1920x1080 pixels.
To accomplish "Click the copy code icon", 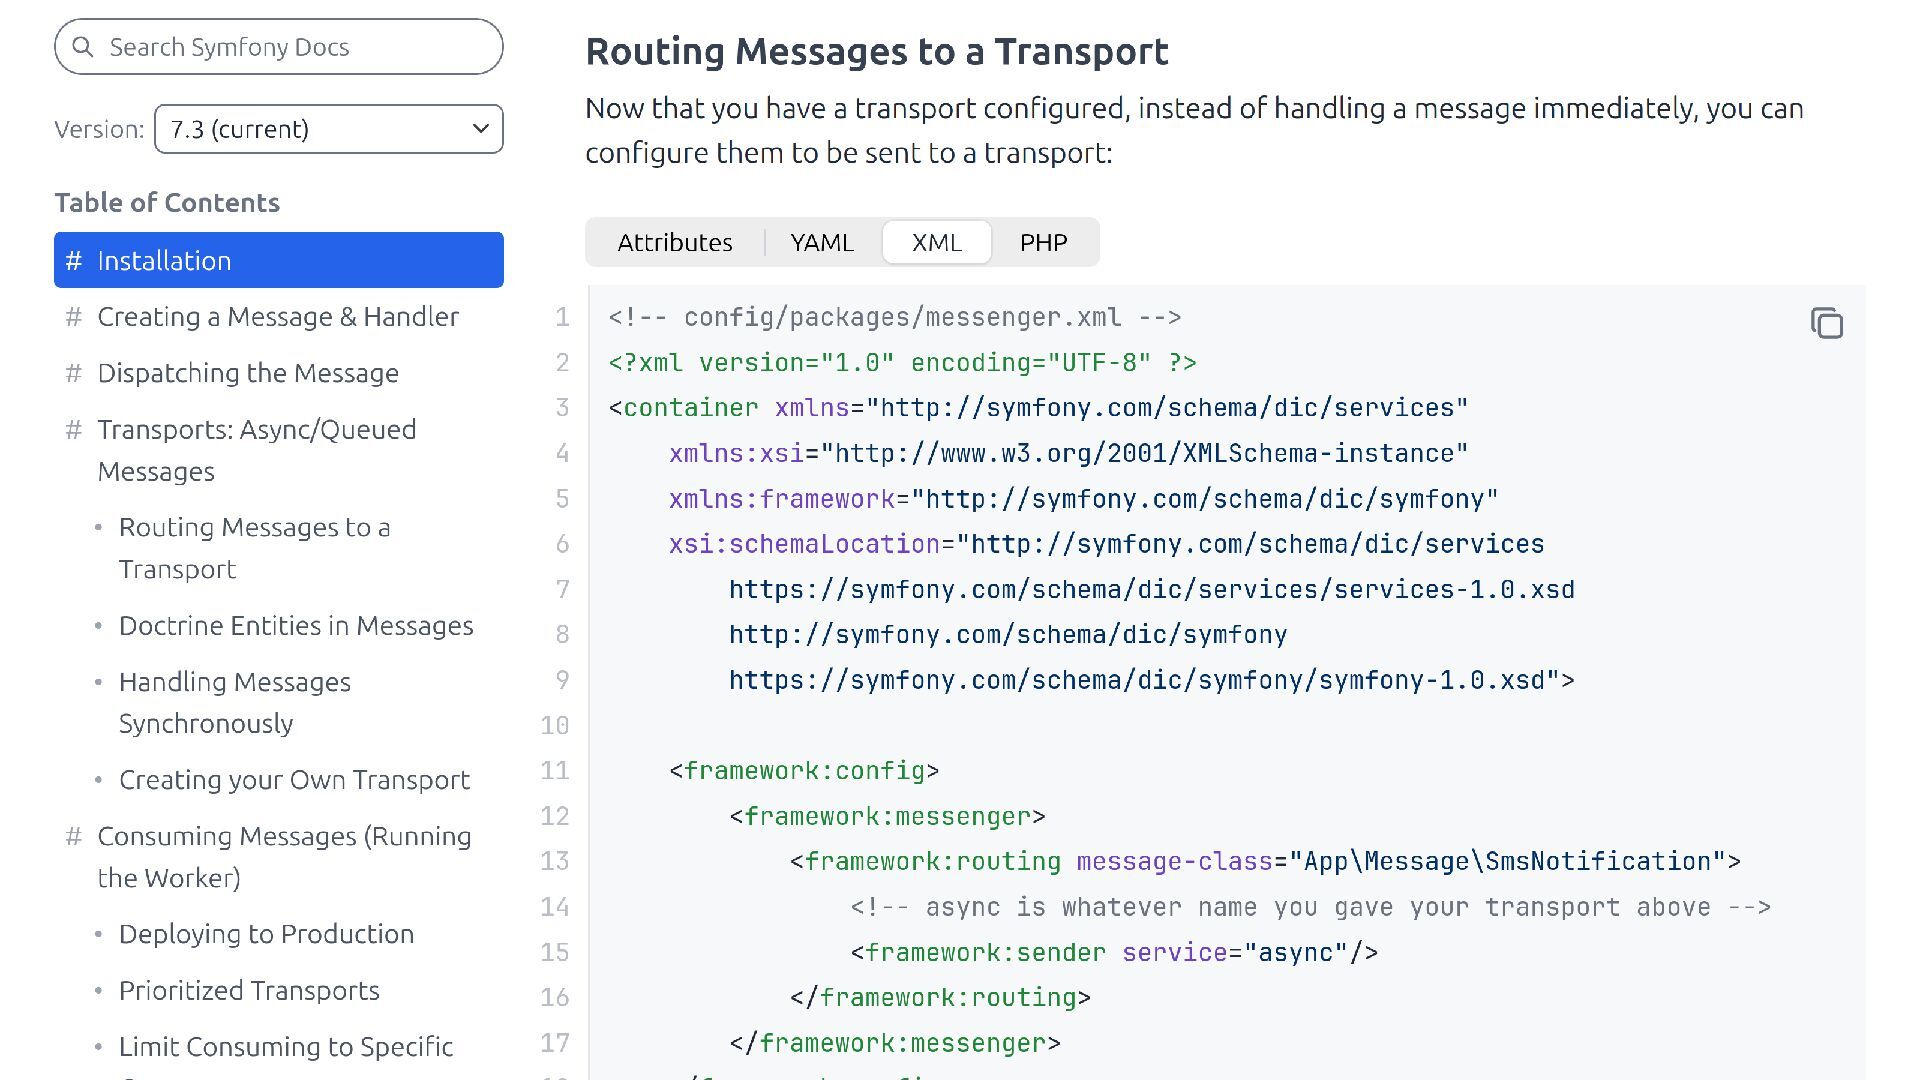I will click(1826, 323).
